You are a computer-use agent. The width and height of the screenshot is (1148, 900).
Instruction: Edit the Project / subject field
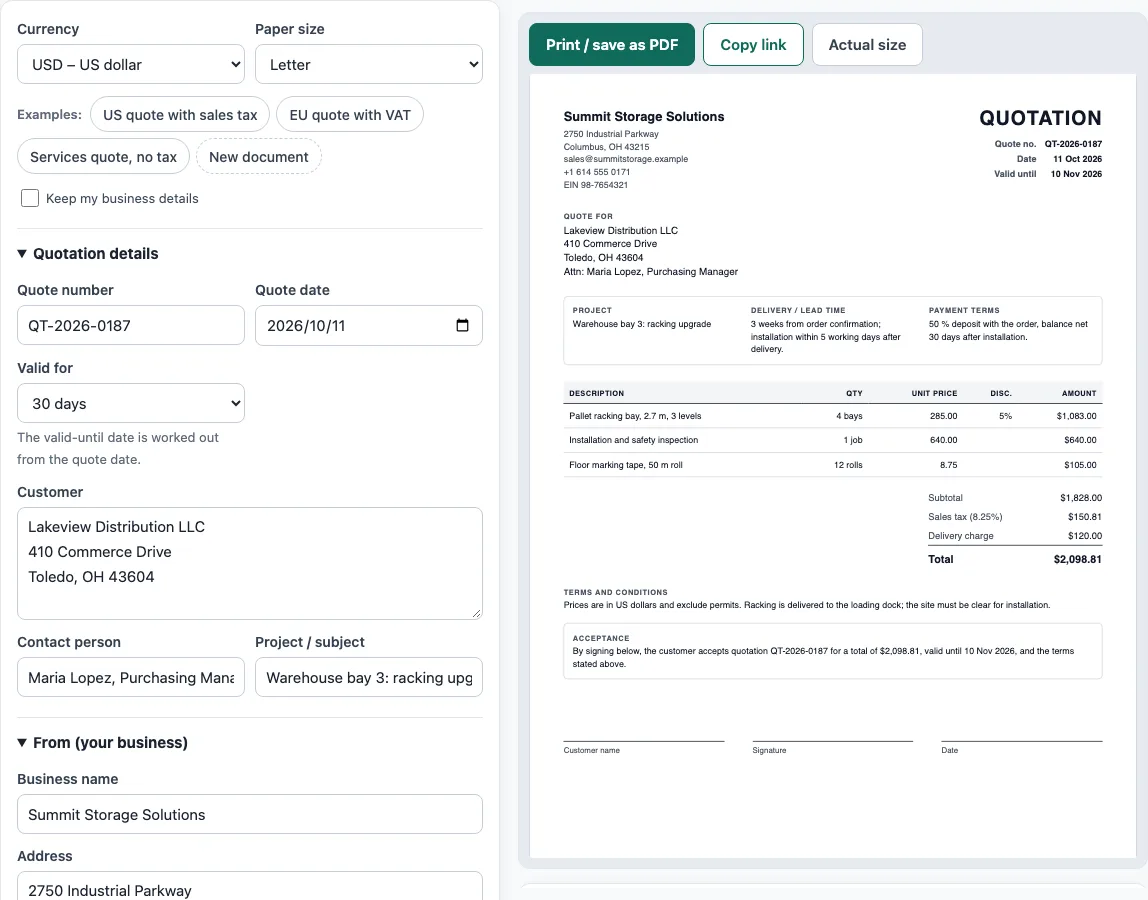click(369, 677)
